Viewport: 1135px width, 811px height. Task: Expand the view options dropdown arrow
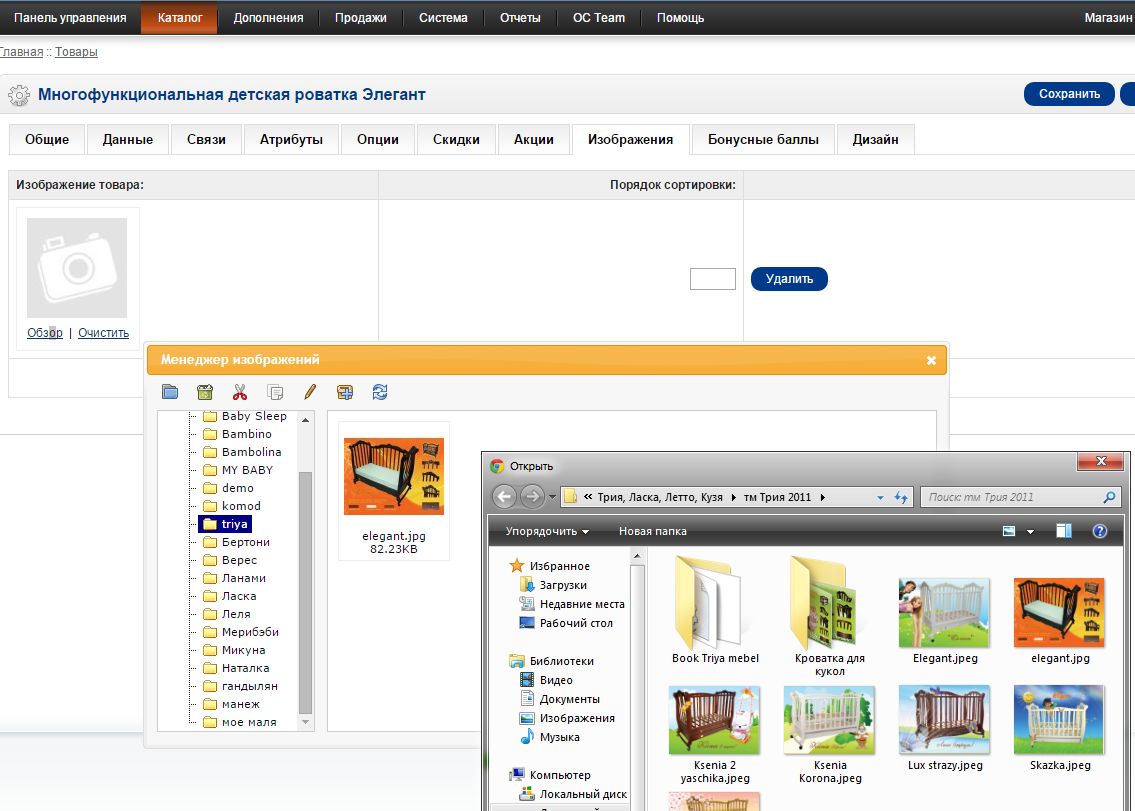pyautogui.click(x=1030, y=531)
